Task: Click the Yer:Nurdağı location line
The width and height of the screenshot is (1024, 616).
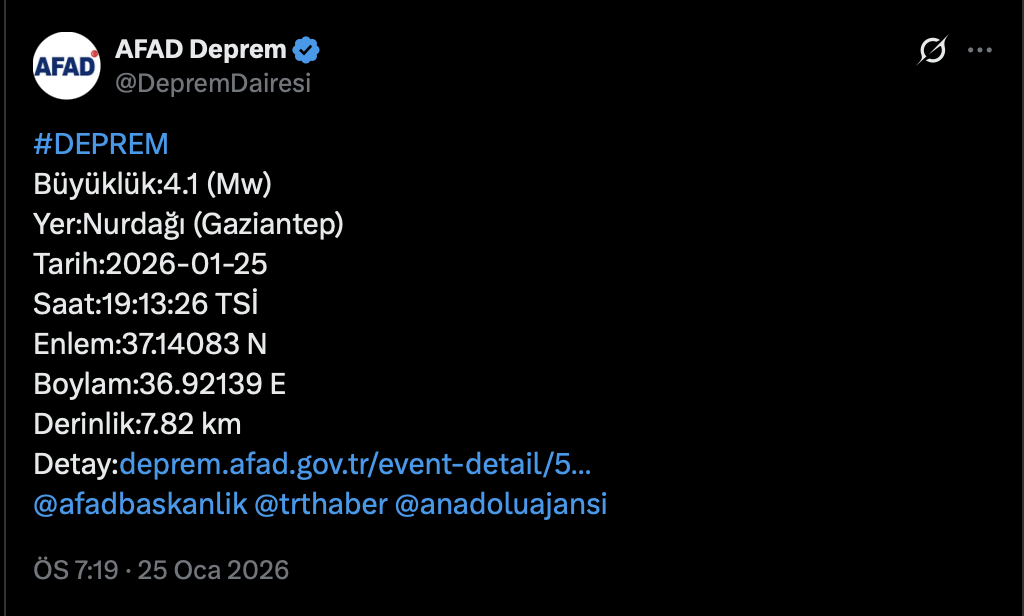Action: click(x=190, y=224)
